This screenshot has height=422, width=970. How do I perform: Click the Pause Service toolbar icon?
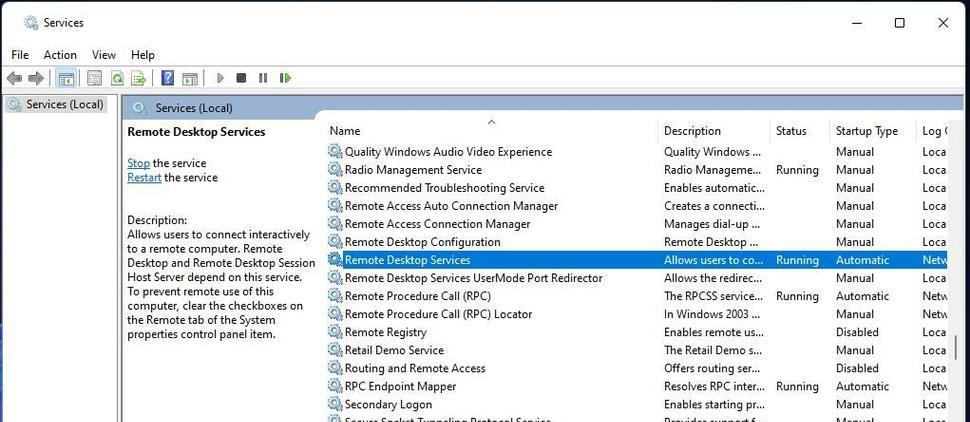(x=263, y=78)
